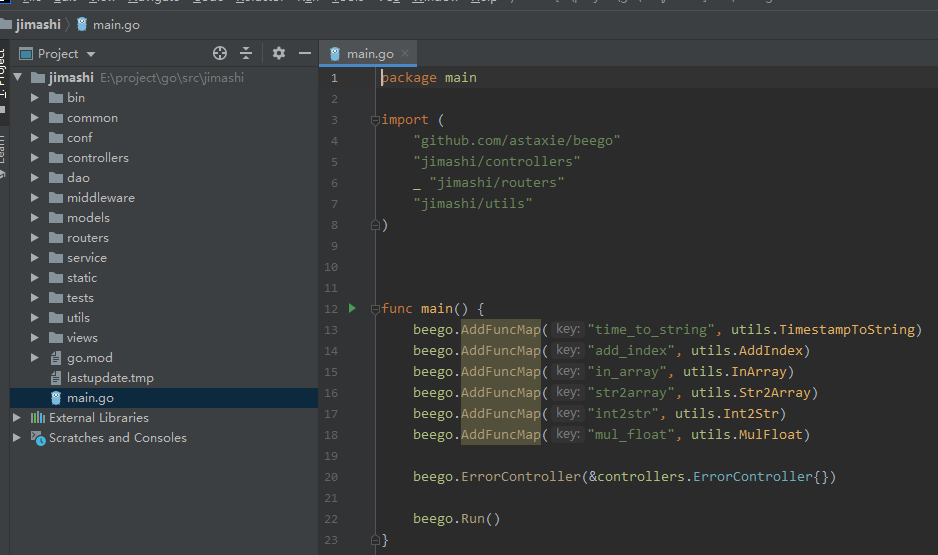The width and height of the screenshot is (938, 555).
Task: Click jimashi in the navigation breadcrumb
Action: point(37,24)
